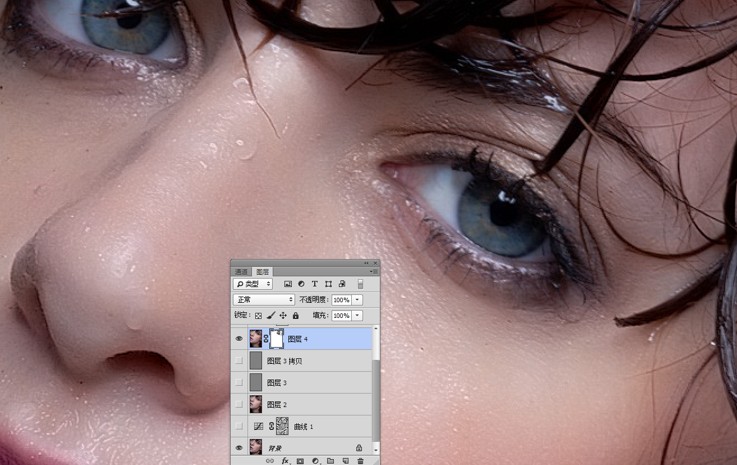Select layer name 曲线 1
Viewport: 737px width, 465px height.
point(303,426)
